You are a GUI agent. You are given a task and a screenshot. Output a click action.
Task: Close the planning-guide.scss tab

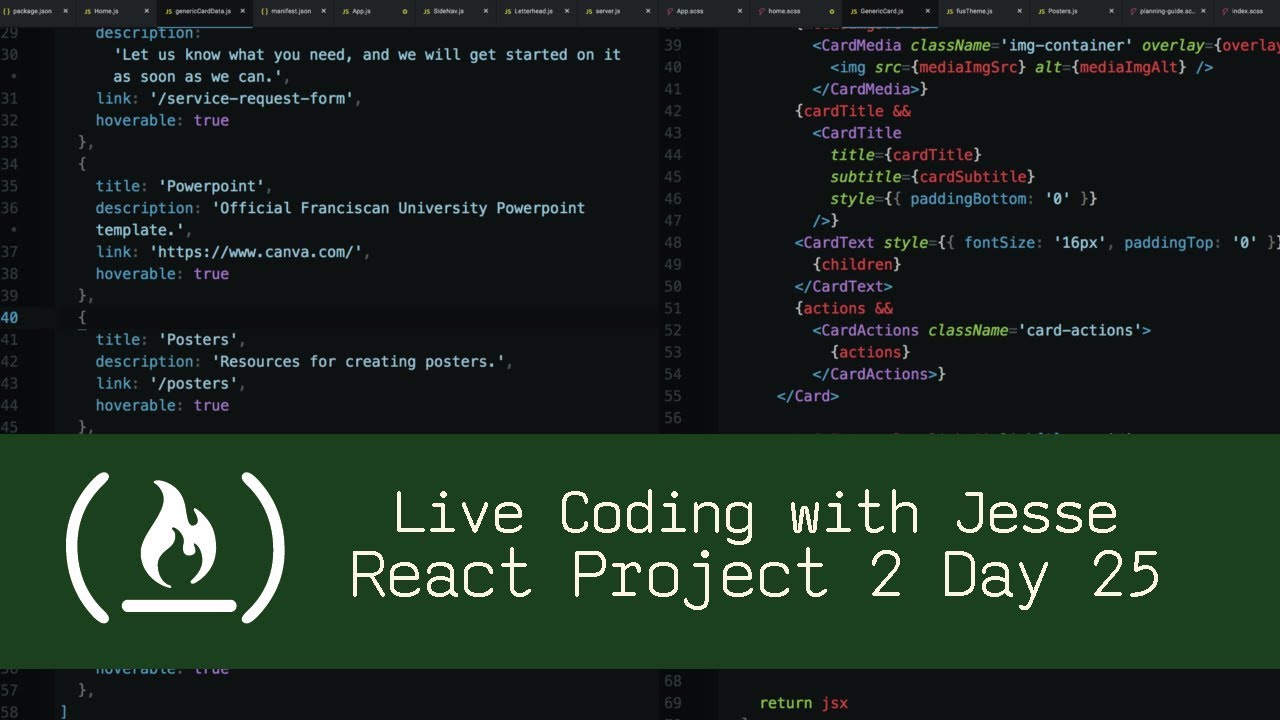tap(1203, 11)
